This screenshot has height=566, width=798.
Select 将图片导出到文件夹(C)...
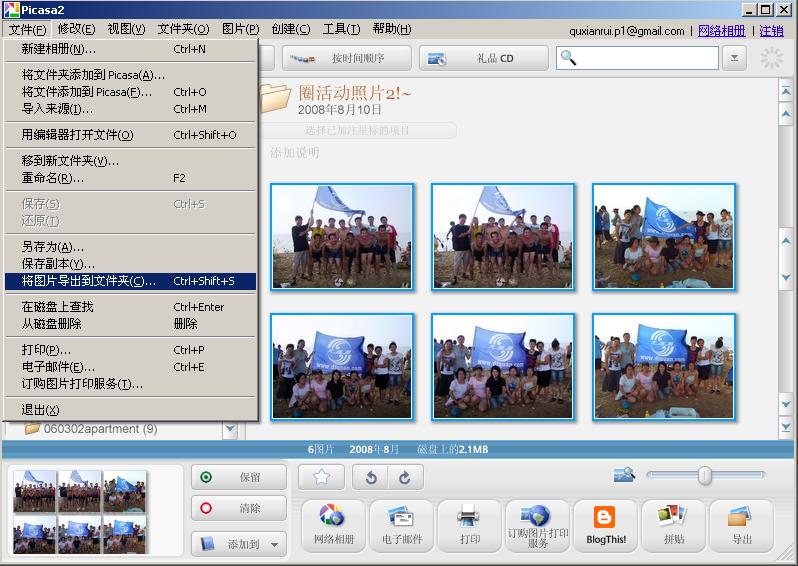[130, 281]
